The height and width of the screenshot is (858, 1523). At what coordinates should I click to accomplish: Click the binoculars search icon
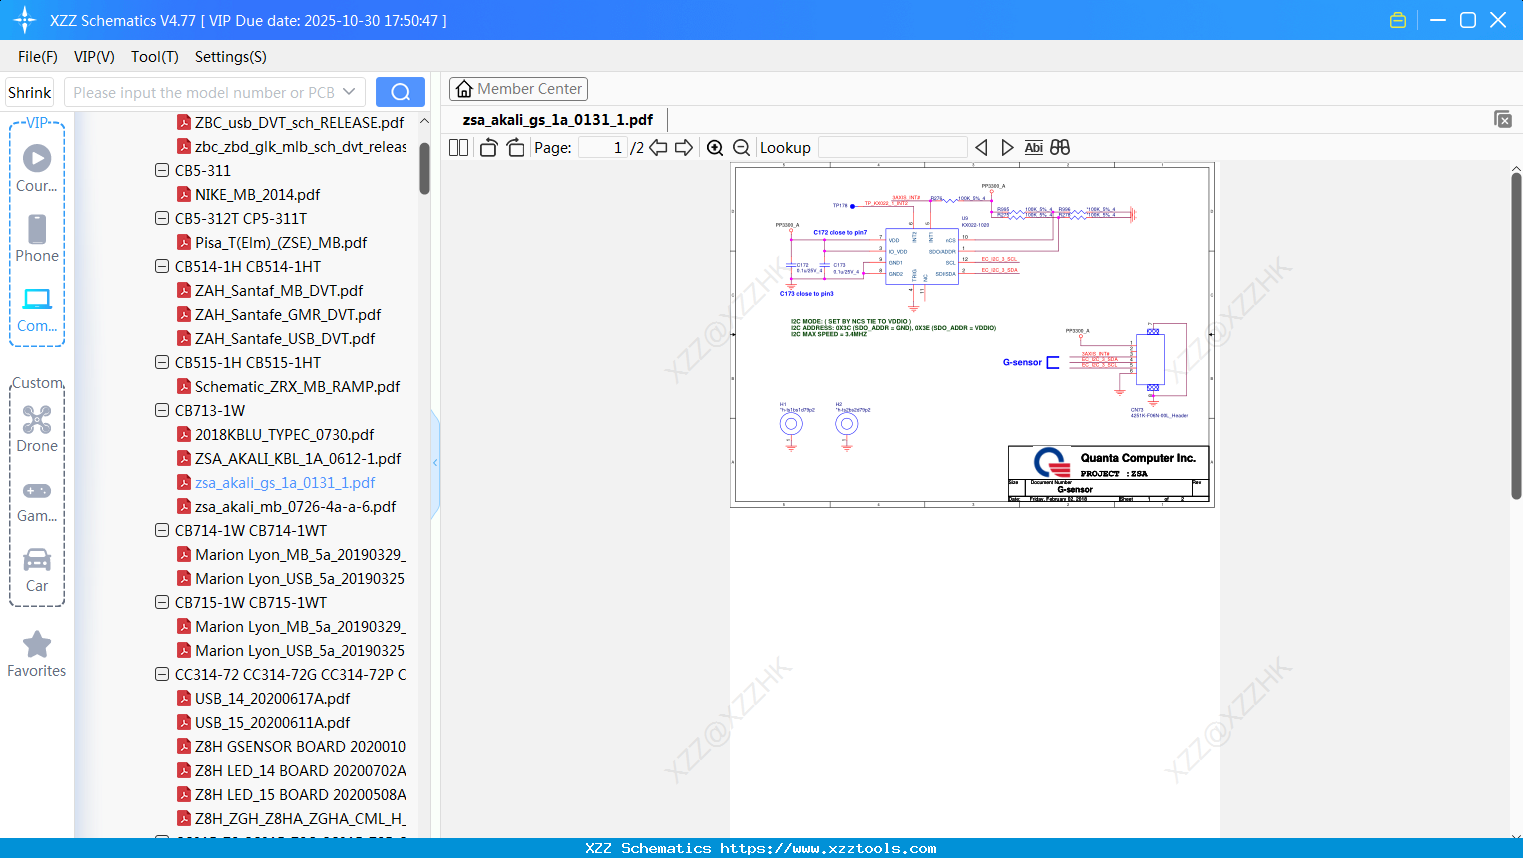1060,147
